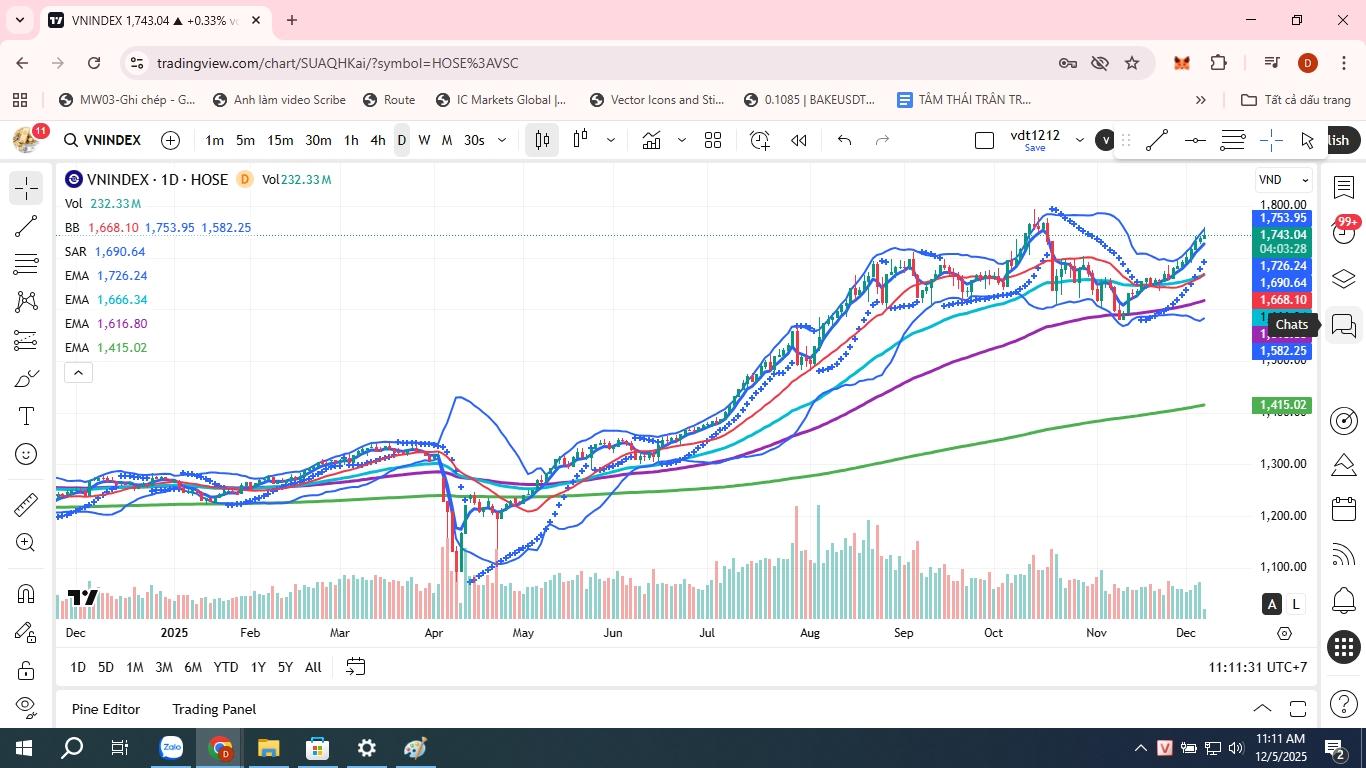The height and width of the screenshot is (768, 1366).
Task: Toggle auto scale with A button
Action: [1272, 604]
